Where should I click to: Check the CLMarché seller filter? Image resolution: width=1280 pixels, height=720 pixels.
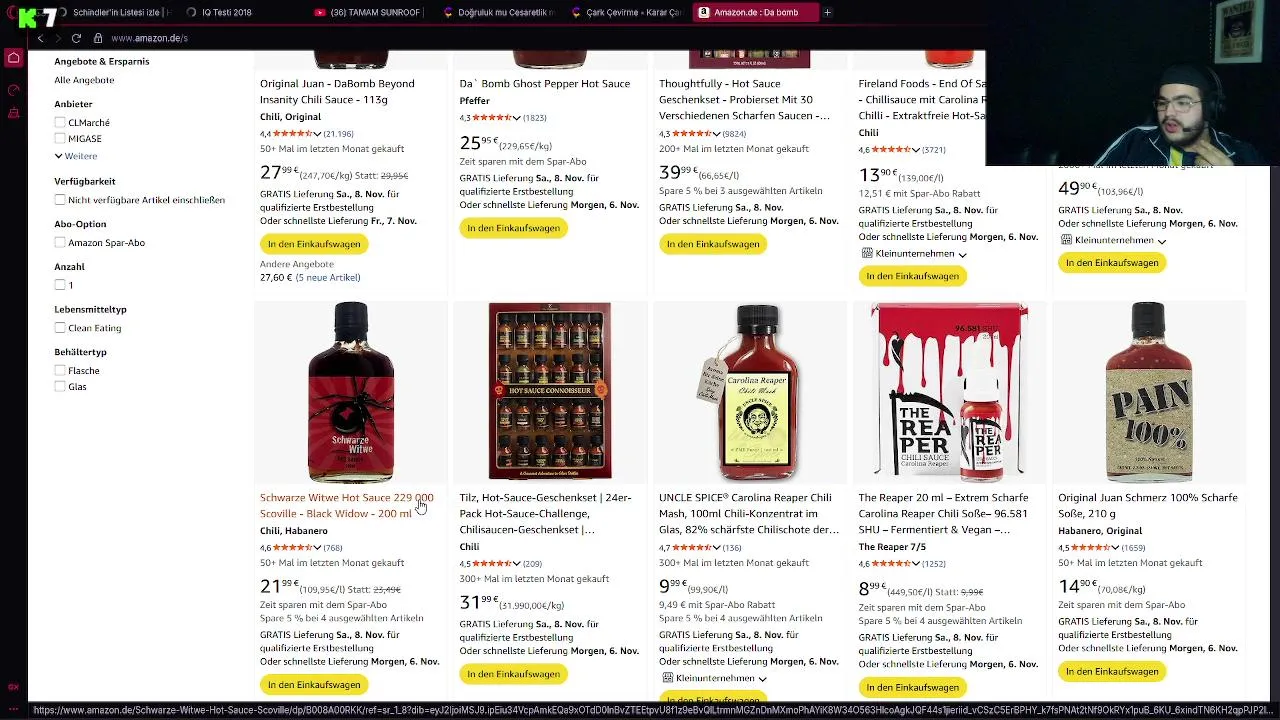[60, 122]
